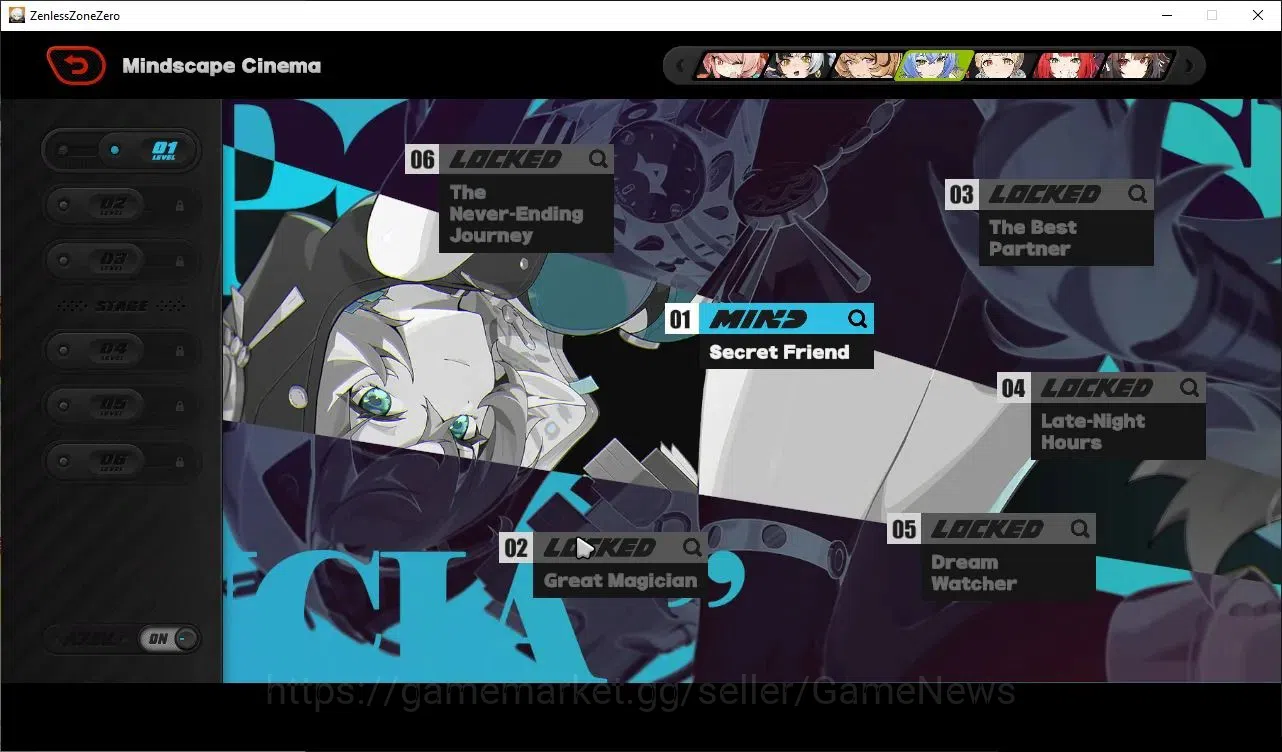Image resolution: width=1282 pixels, height=752 pixels.
Task: Open the Late-Night Hours mindscape label
Action: pyautogui.click(x=1093, y=432)
